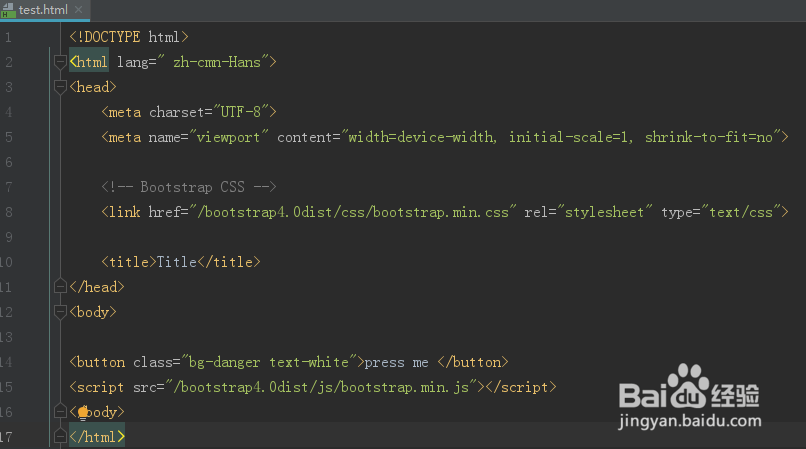Click line number 5 in the gutter
The height and width of the screenshot is (449, 806).
(x=9, y=137)
